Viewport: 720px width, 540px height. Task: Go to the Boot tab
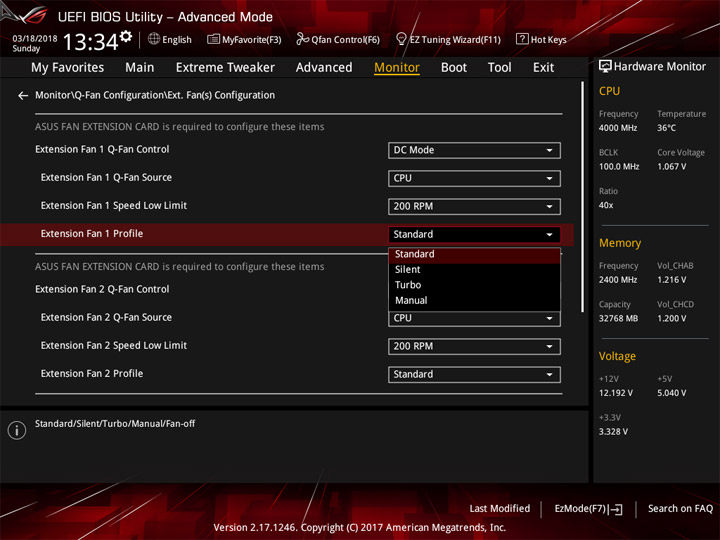pyautogui.click(x=454, y=68)
